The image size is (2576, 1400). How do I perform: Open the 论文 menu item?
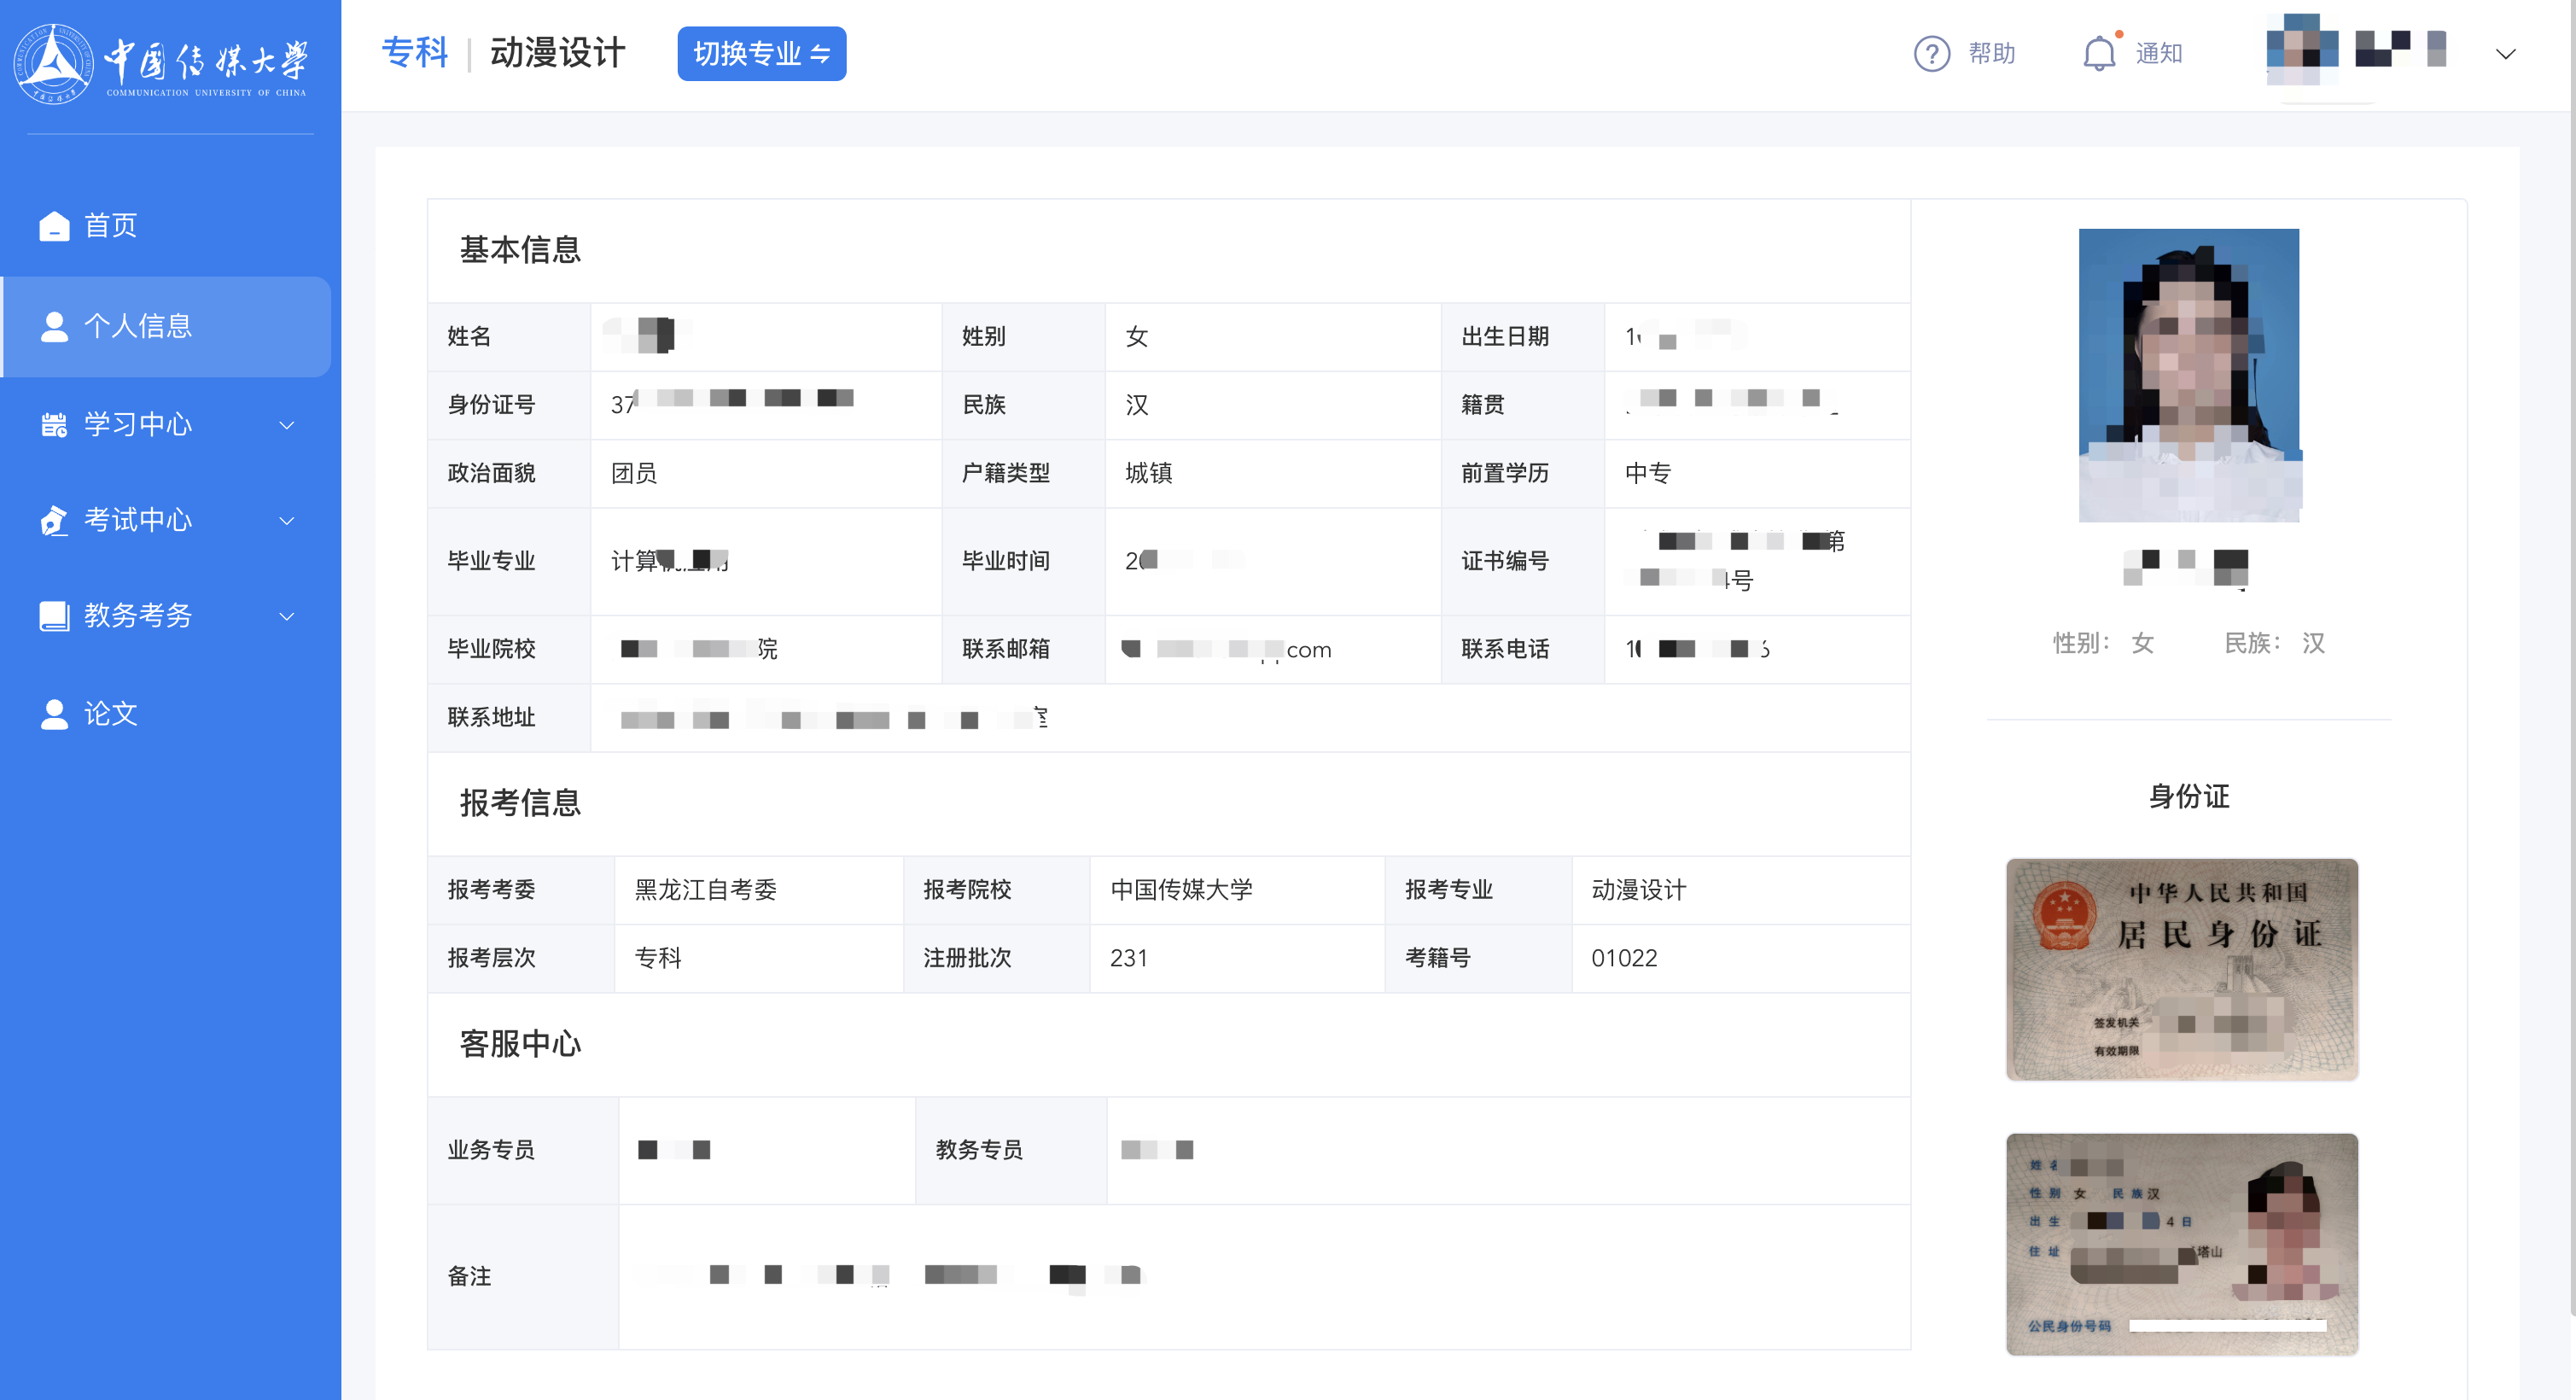pos(111,714)
